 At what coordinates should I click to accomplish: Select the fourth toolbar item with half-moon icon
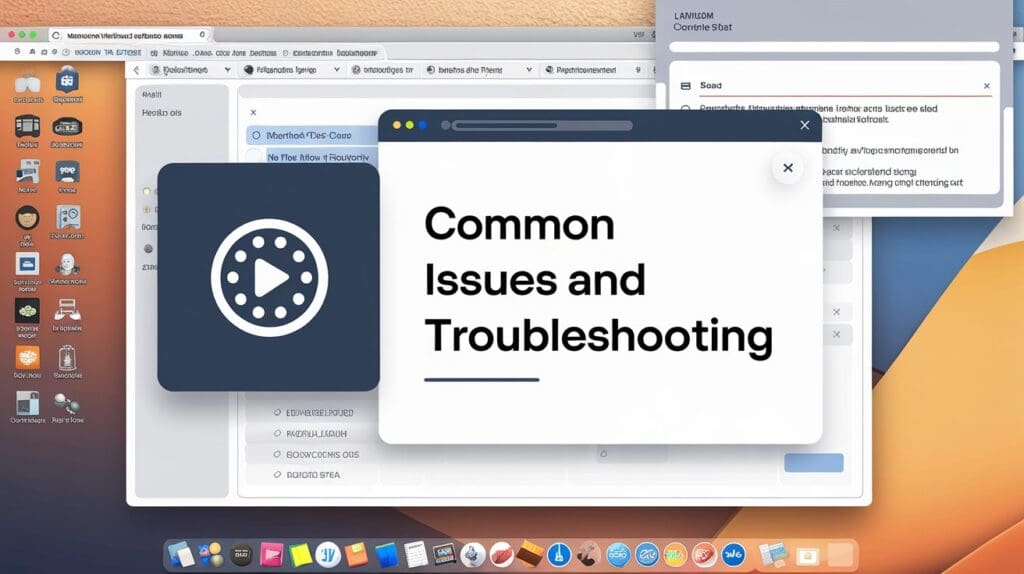tap(465, 70)
